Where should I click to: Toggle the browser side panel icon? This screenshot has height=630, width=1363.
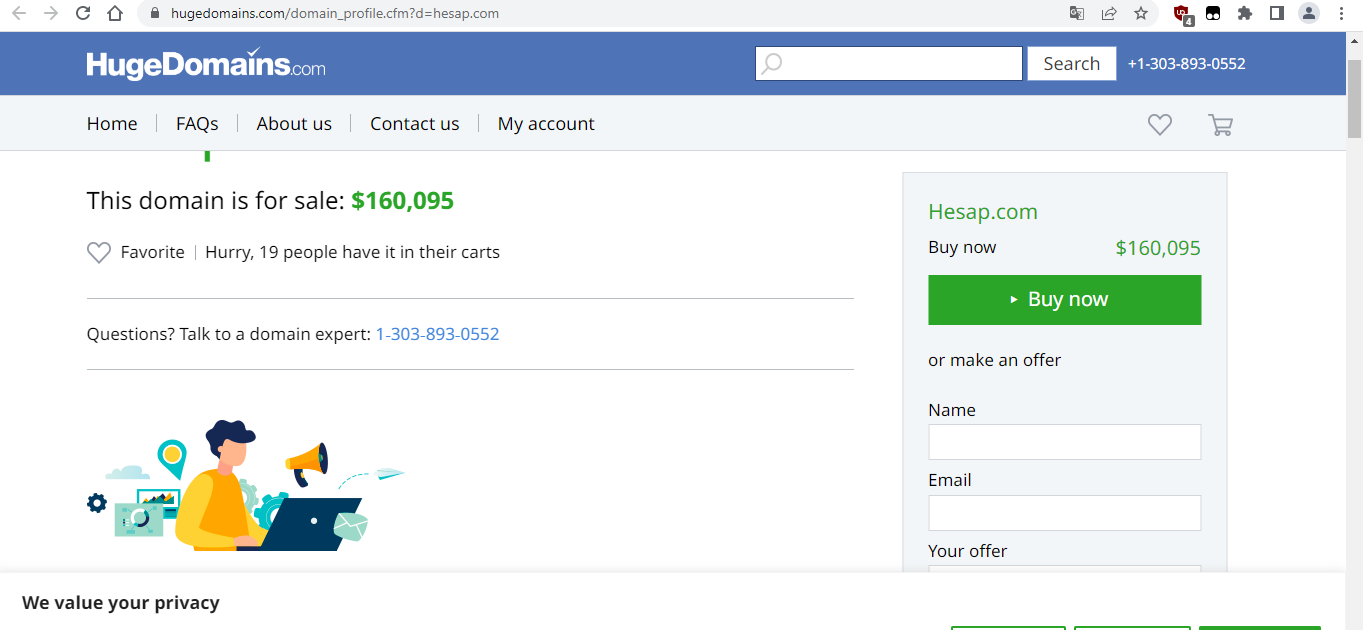pyautogui.click(x=1277, y=14)
